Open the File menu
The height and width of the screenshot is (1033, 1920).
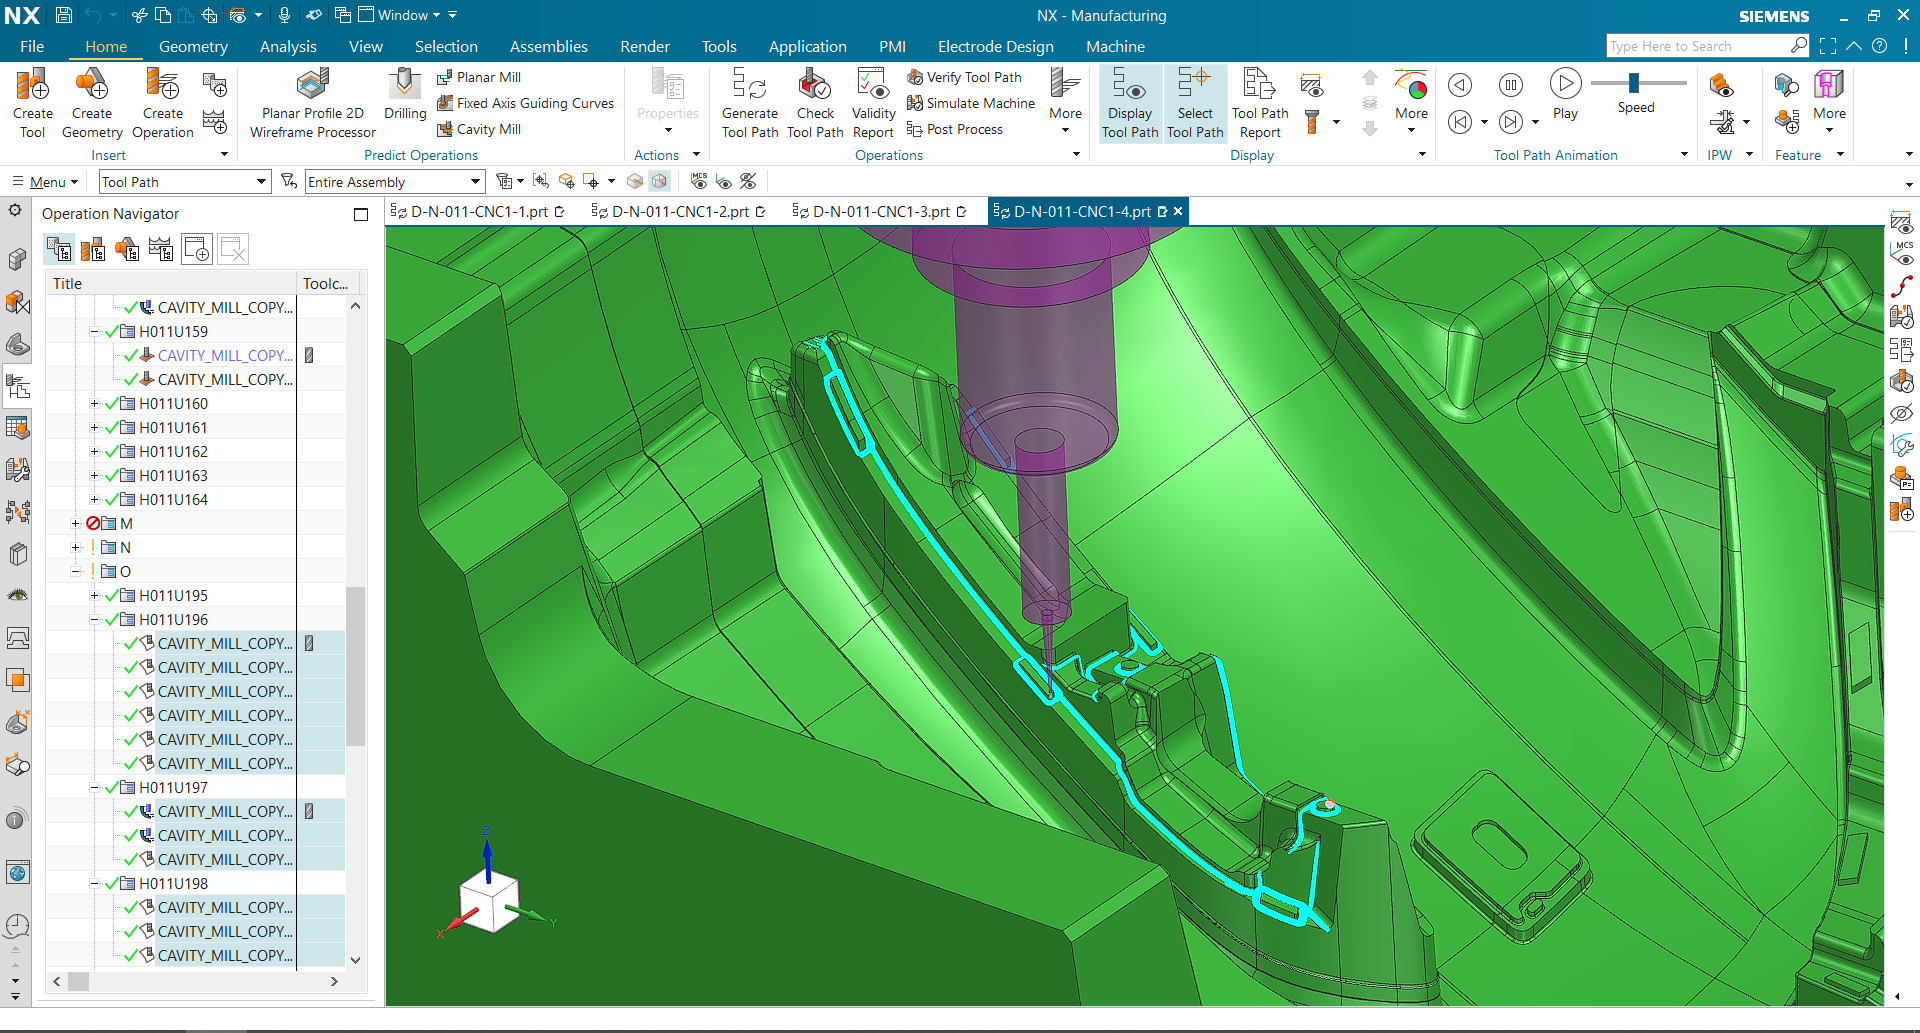click(x=32, y=46)
